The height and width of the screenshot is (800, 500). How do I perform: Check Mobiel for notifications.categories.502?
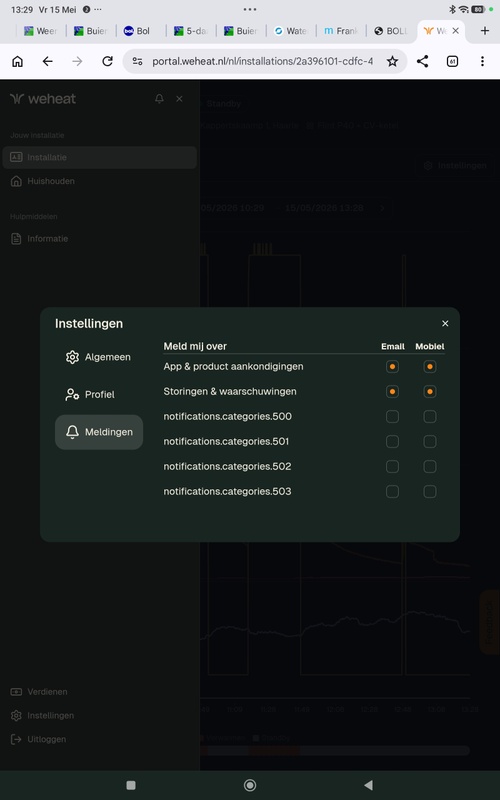(430, 466)
